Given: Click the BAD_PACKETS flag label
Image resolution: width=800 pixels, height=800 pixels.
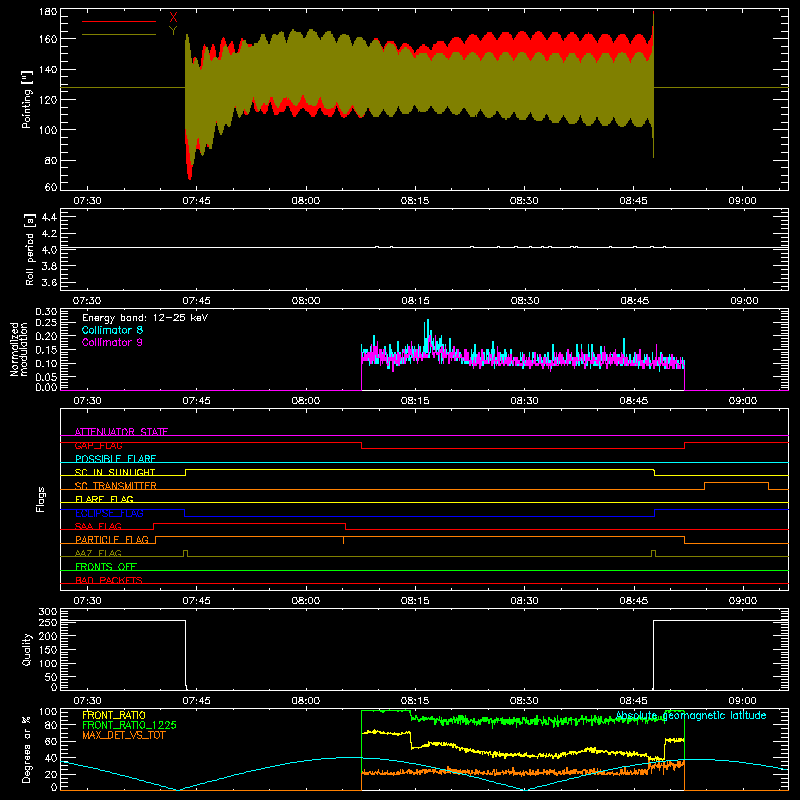Looking at the screenshot, I should [x=109, y=580].
